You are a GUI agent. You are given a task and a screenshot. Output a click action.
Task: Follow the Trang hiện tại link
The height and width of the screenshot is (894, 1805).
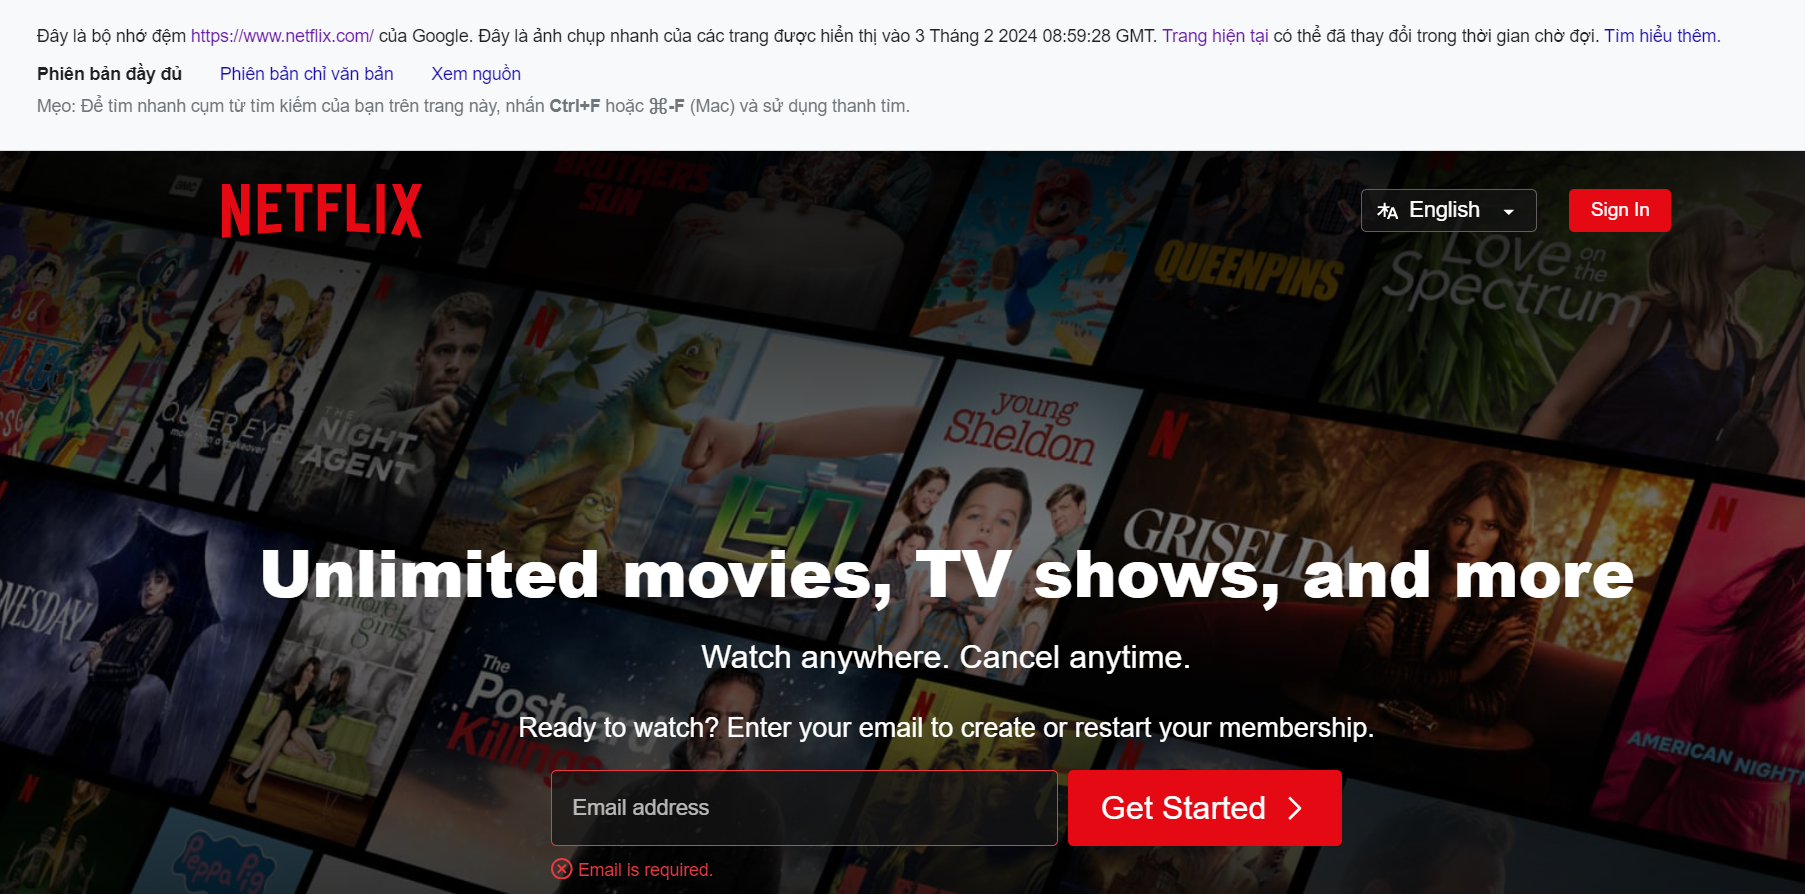[x=1215, y=36]
